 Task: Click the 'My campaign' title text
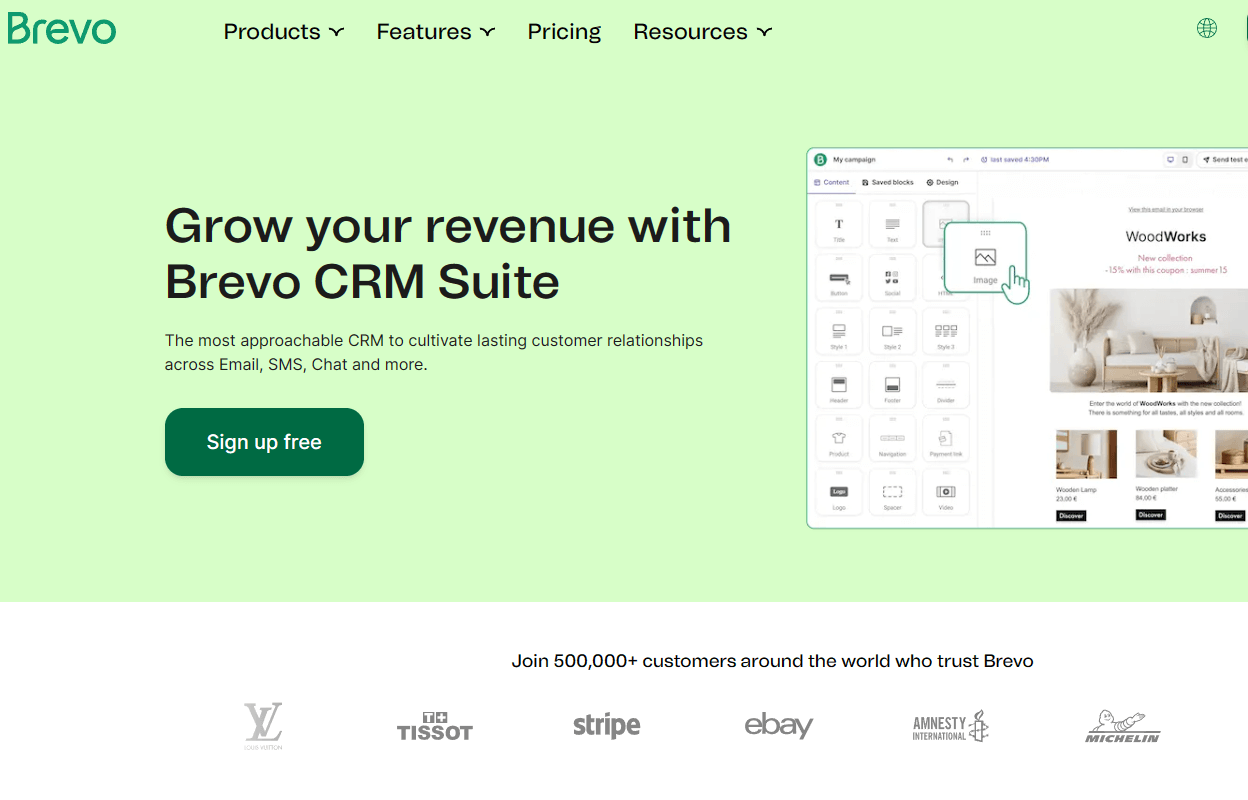tap(854, 160)
